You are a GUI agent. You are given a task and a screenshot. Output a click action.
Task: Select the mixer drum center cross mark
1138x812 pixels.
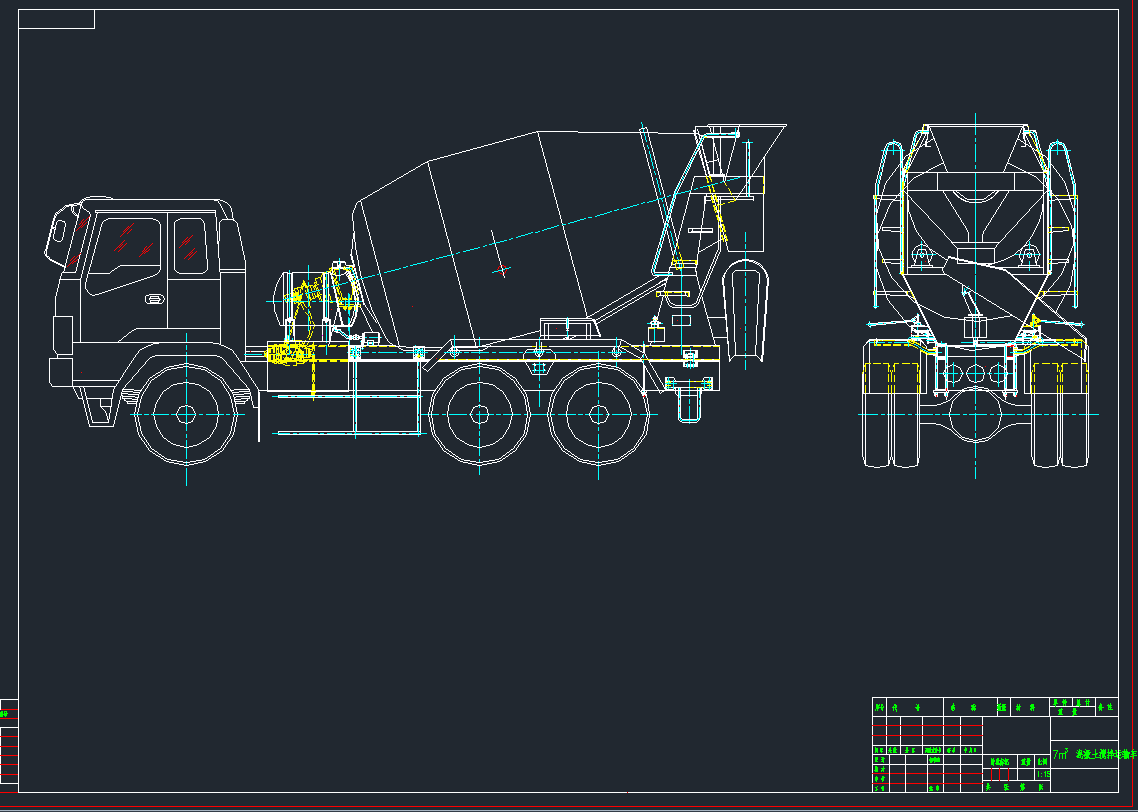pos(501,269)
